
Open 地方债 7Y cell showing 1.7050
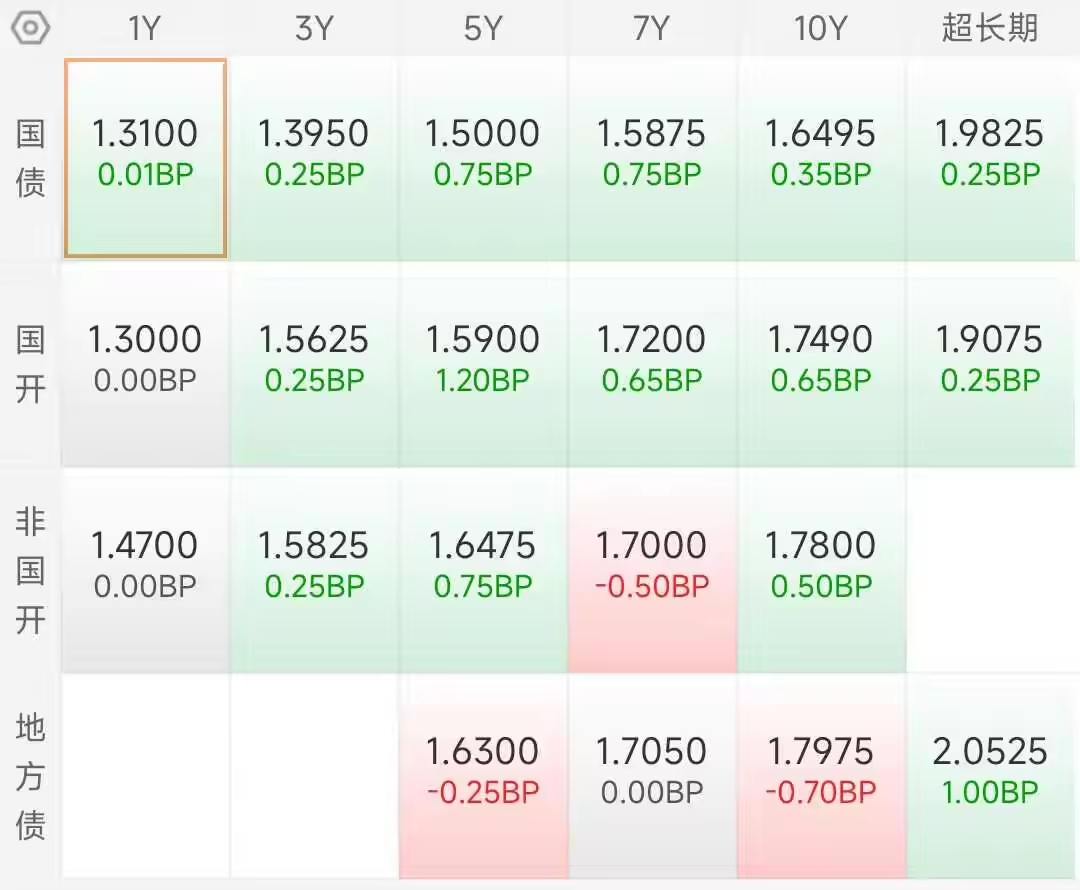tap(652, 776)
